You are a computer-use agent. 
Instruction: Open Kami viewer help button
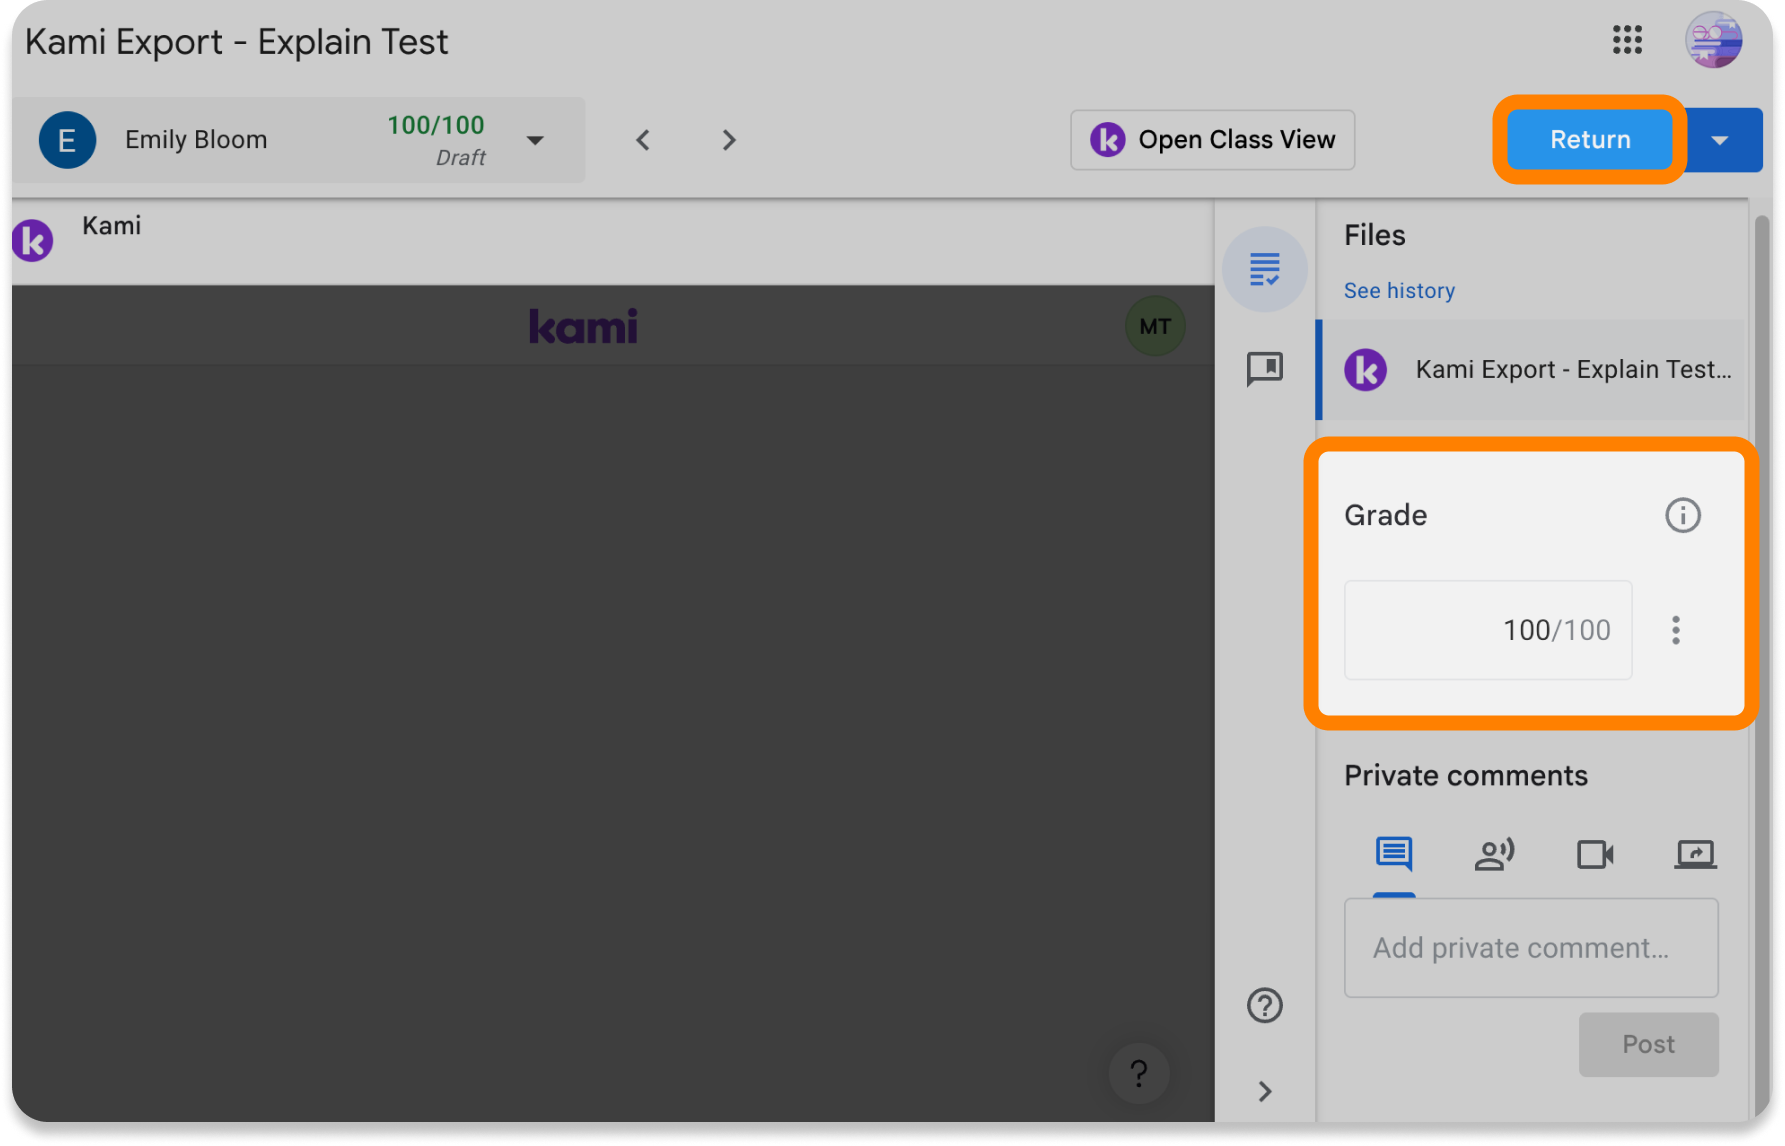tap(1139, 1074)
